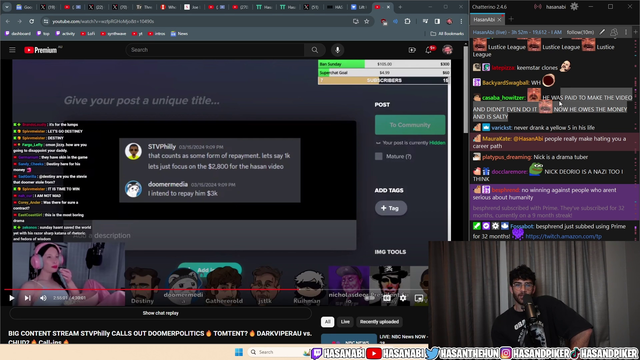The height and width of the screenshot is (360, 640).
Task: Open a new Chrome tab
Action: [400, 7]
